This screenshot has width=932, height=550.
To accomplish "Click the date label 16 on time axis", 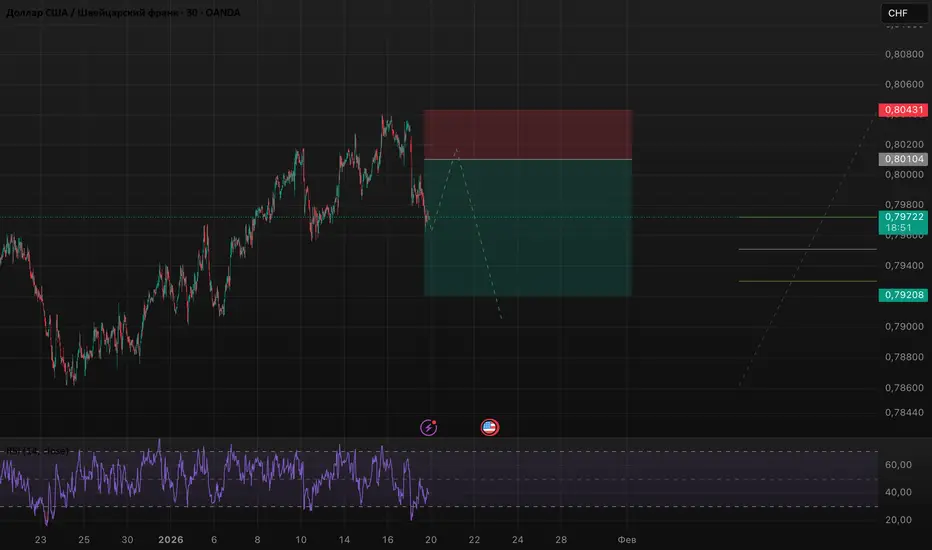I will (x=388, y=540).
